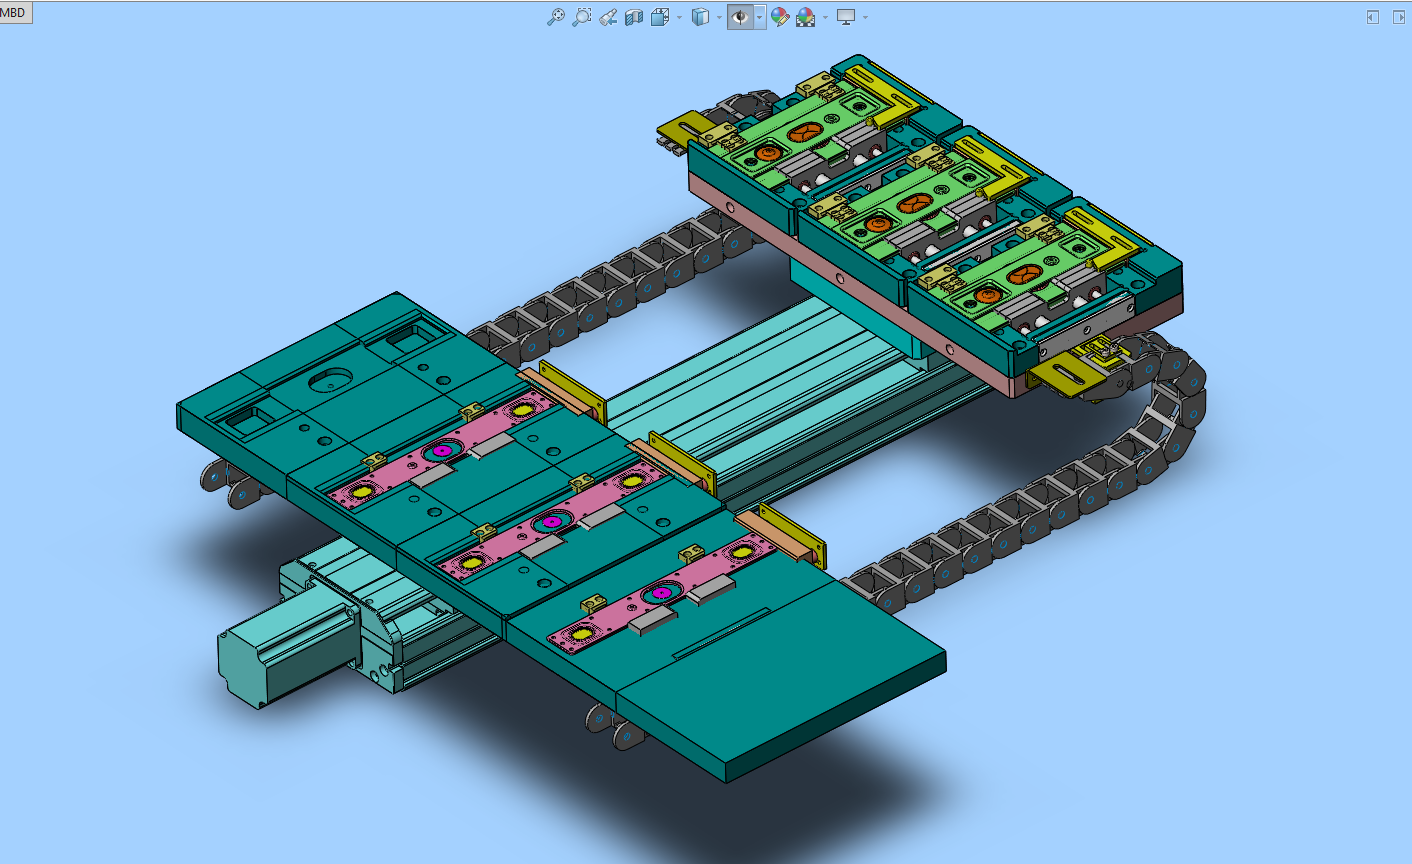
Task: Click the Display Style cube icon
Action: (701, 17)
